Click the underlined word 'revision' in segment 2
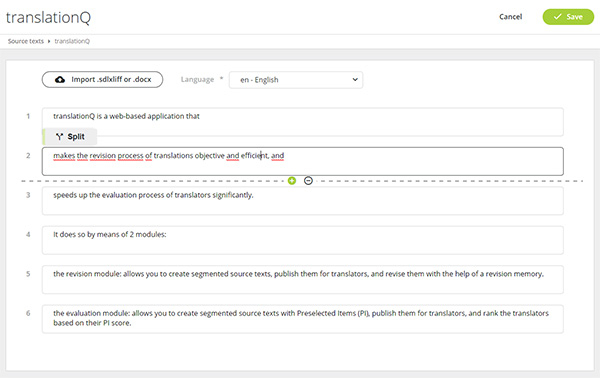This screenshot has width=600, height=378. (x=103, y=156)
